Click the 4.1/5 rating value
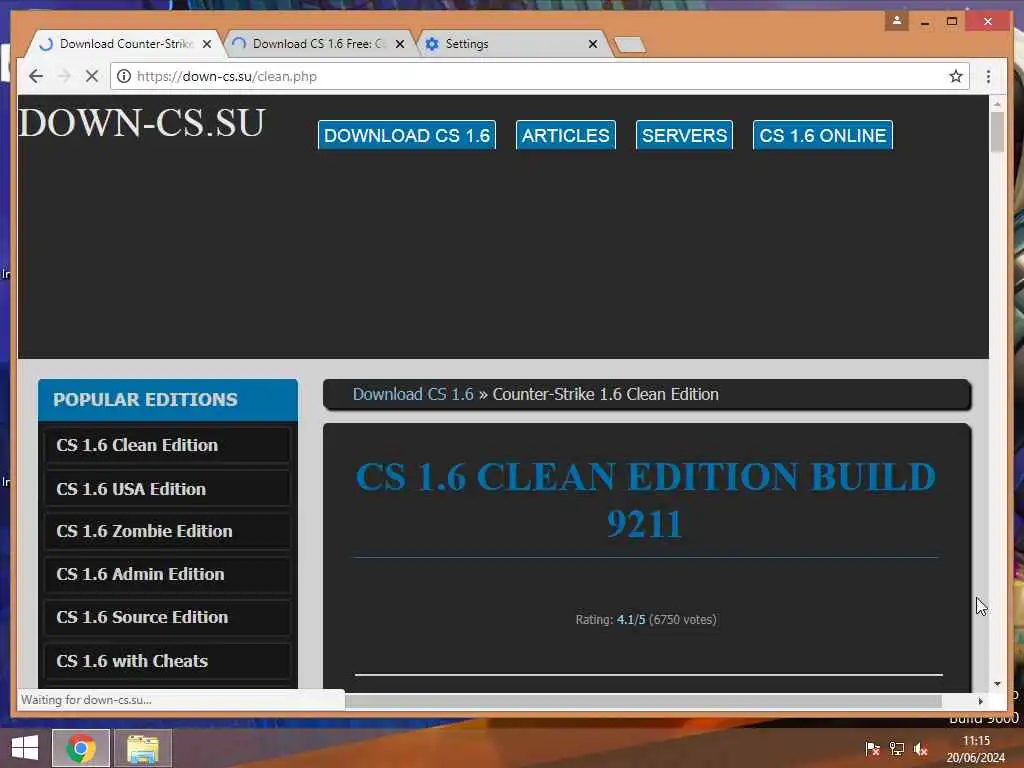The height and width of the screenshot is (768, 1024). click(631, 619)
